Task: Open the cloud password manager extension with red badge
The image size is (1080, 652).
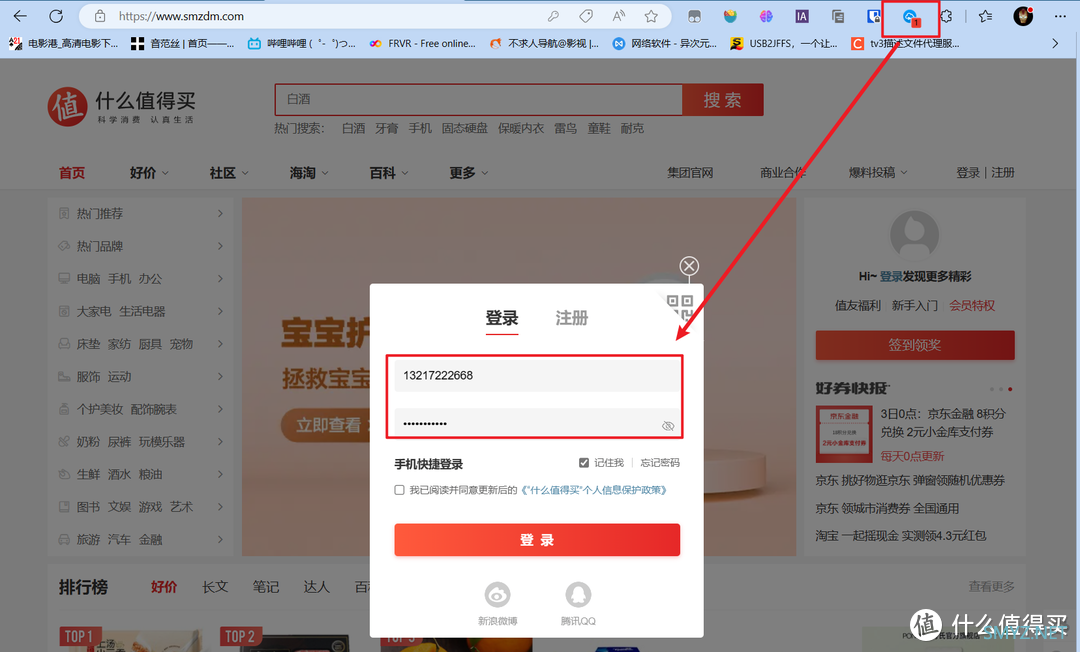Action: pos(911,17)
